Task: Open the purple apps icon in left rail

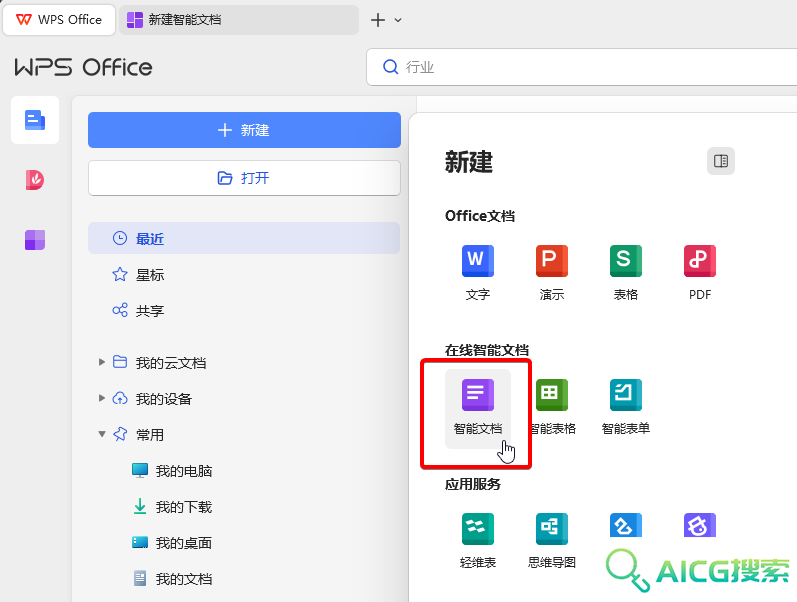Action: click(35, 239)
